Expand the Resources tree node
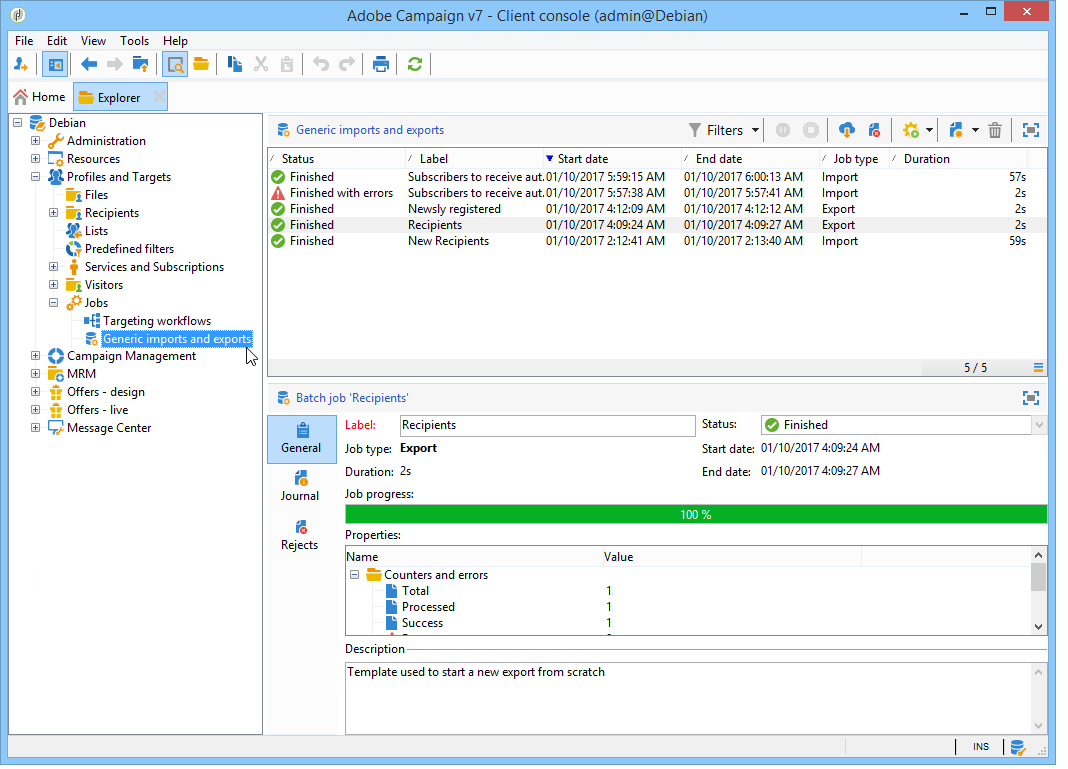The image size is (1068, 769). 35,159
